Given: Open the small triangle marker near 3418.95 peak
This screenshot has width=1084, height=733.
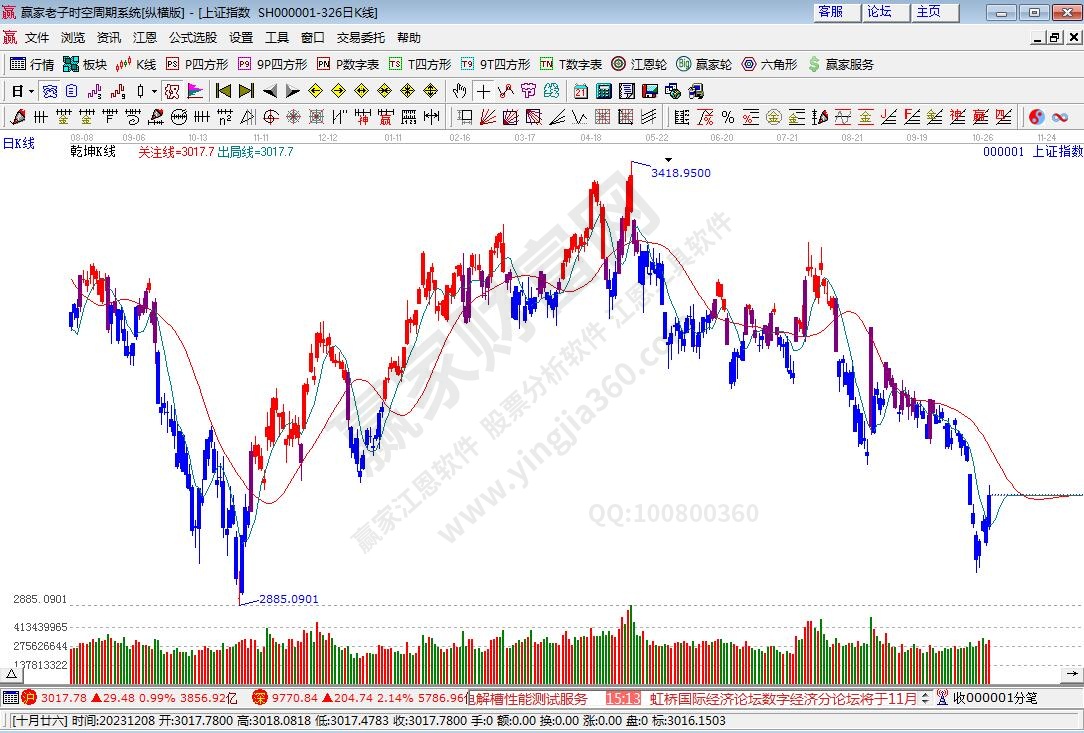Looking at the screenshot, I should 669,160.
